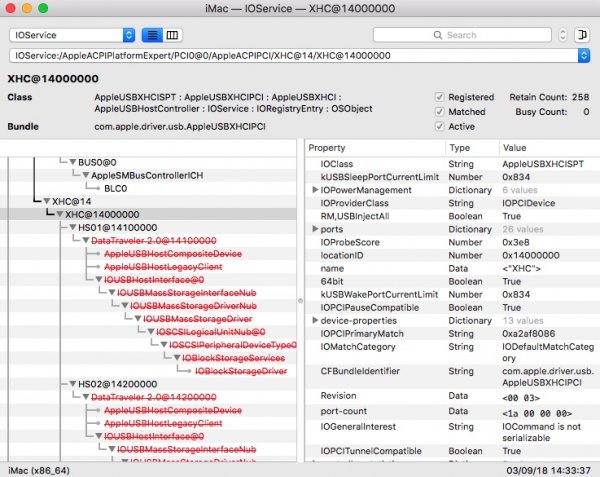Select the kUSBSleepPortCurrentLimit property
The width and height of the screenshot is (600, 477).
(x=453, y=177)
